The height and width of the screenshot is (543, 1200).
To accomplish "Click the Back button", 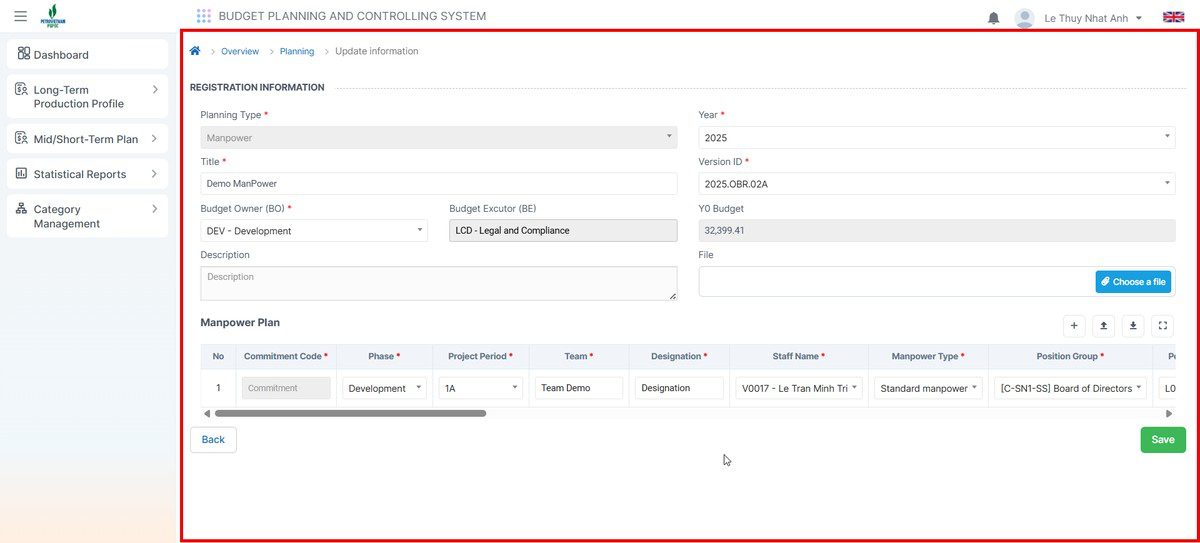I will pos(213,440).
